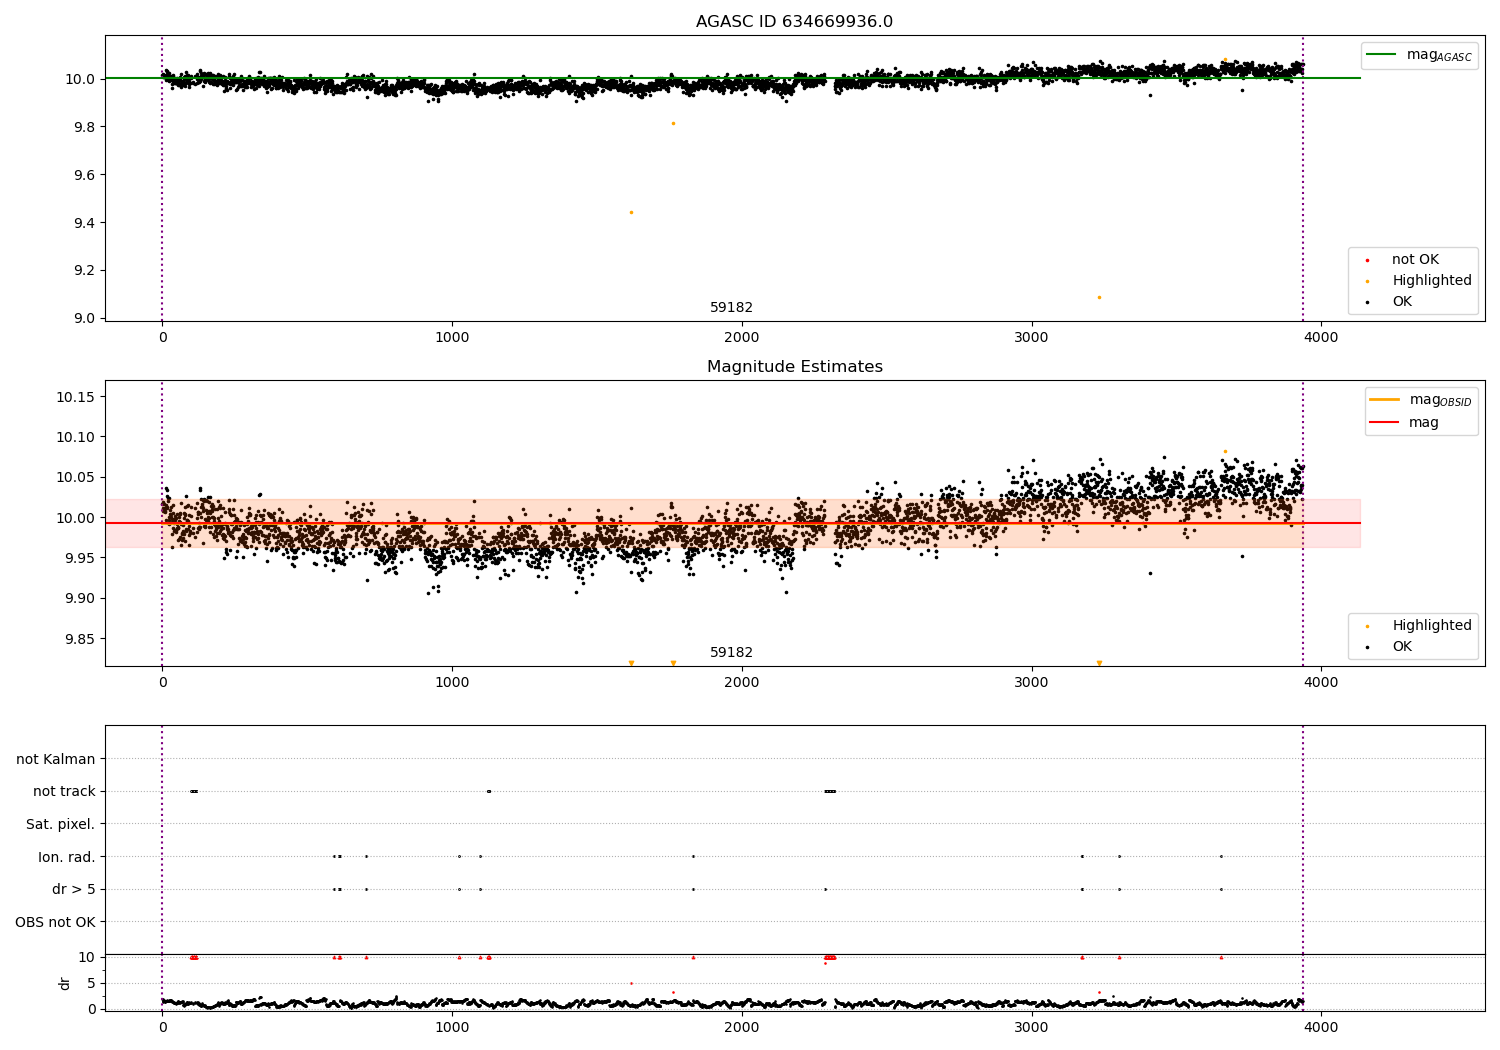The image size is (1500, 1050).
Task: Click x-tick 2000 under the top plot
Action: tap(742, 338)
